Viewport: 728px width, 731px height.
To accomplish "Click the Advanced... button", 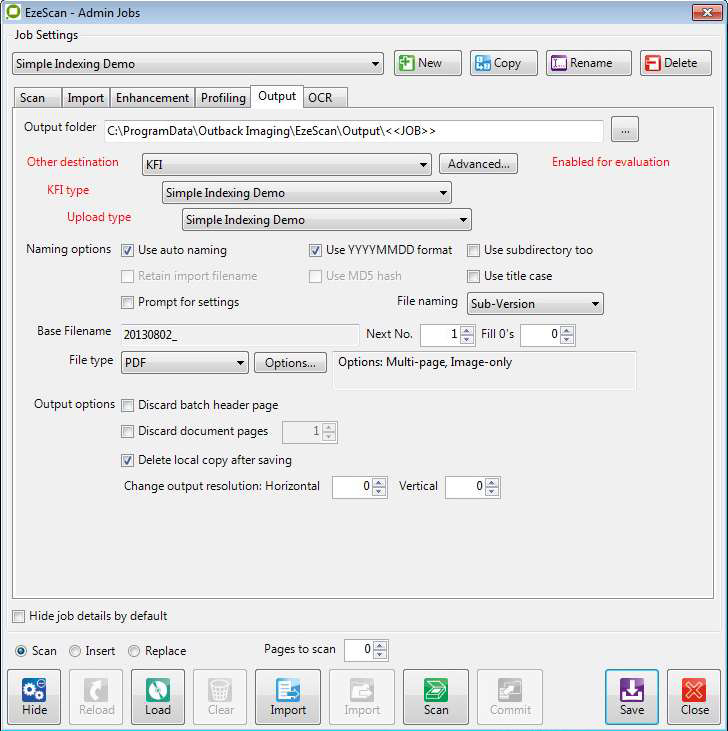I will (x=478, y=164).
